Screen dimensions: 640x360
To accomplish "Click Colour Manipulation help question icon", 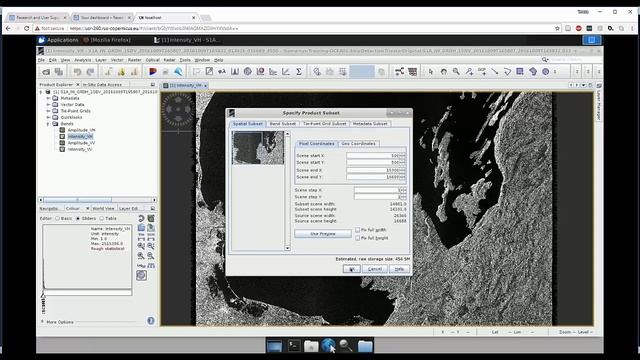I will 151,321.
